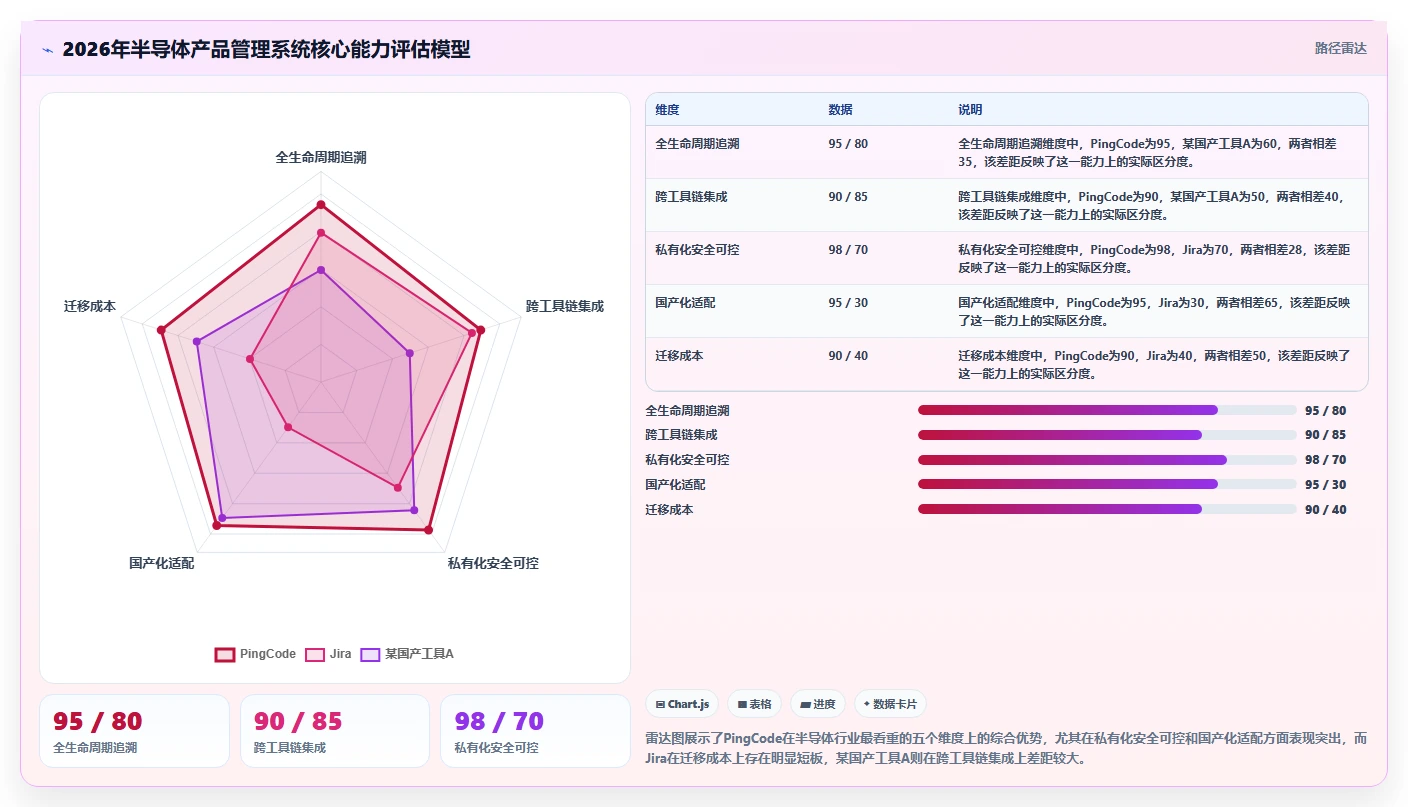
Task: Select the 98 / 70 data card
Action: (535, 731)
